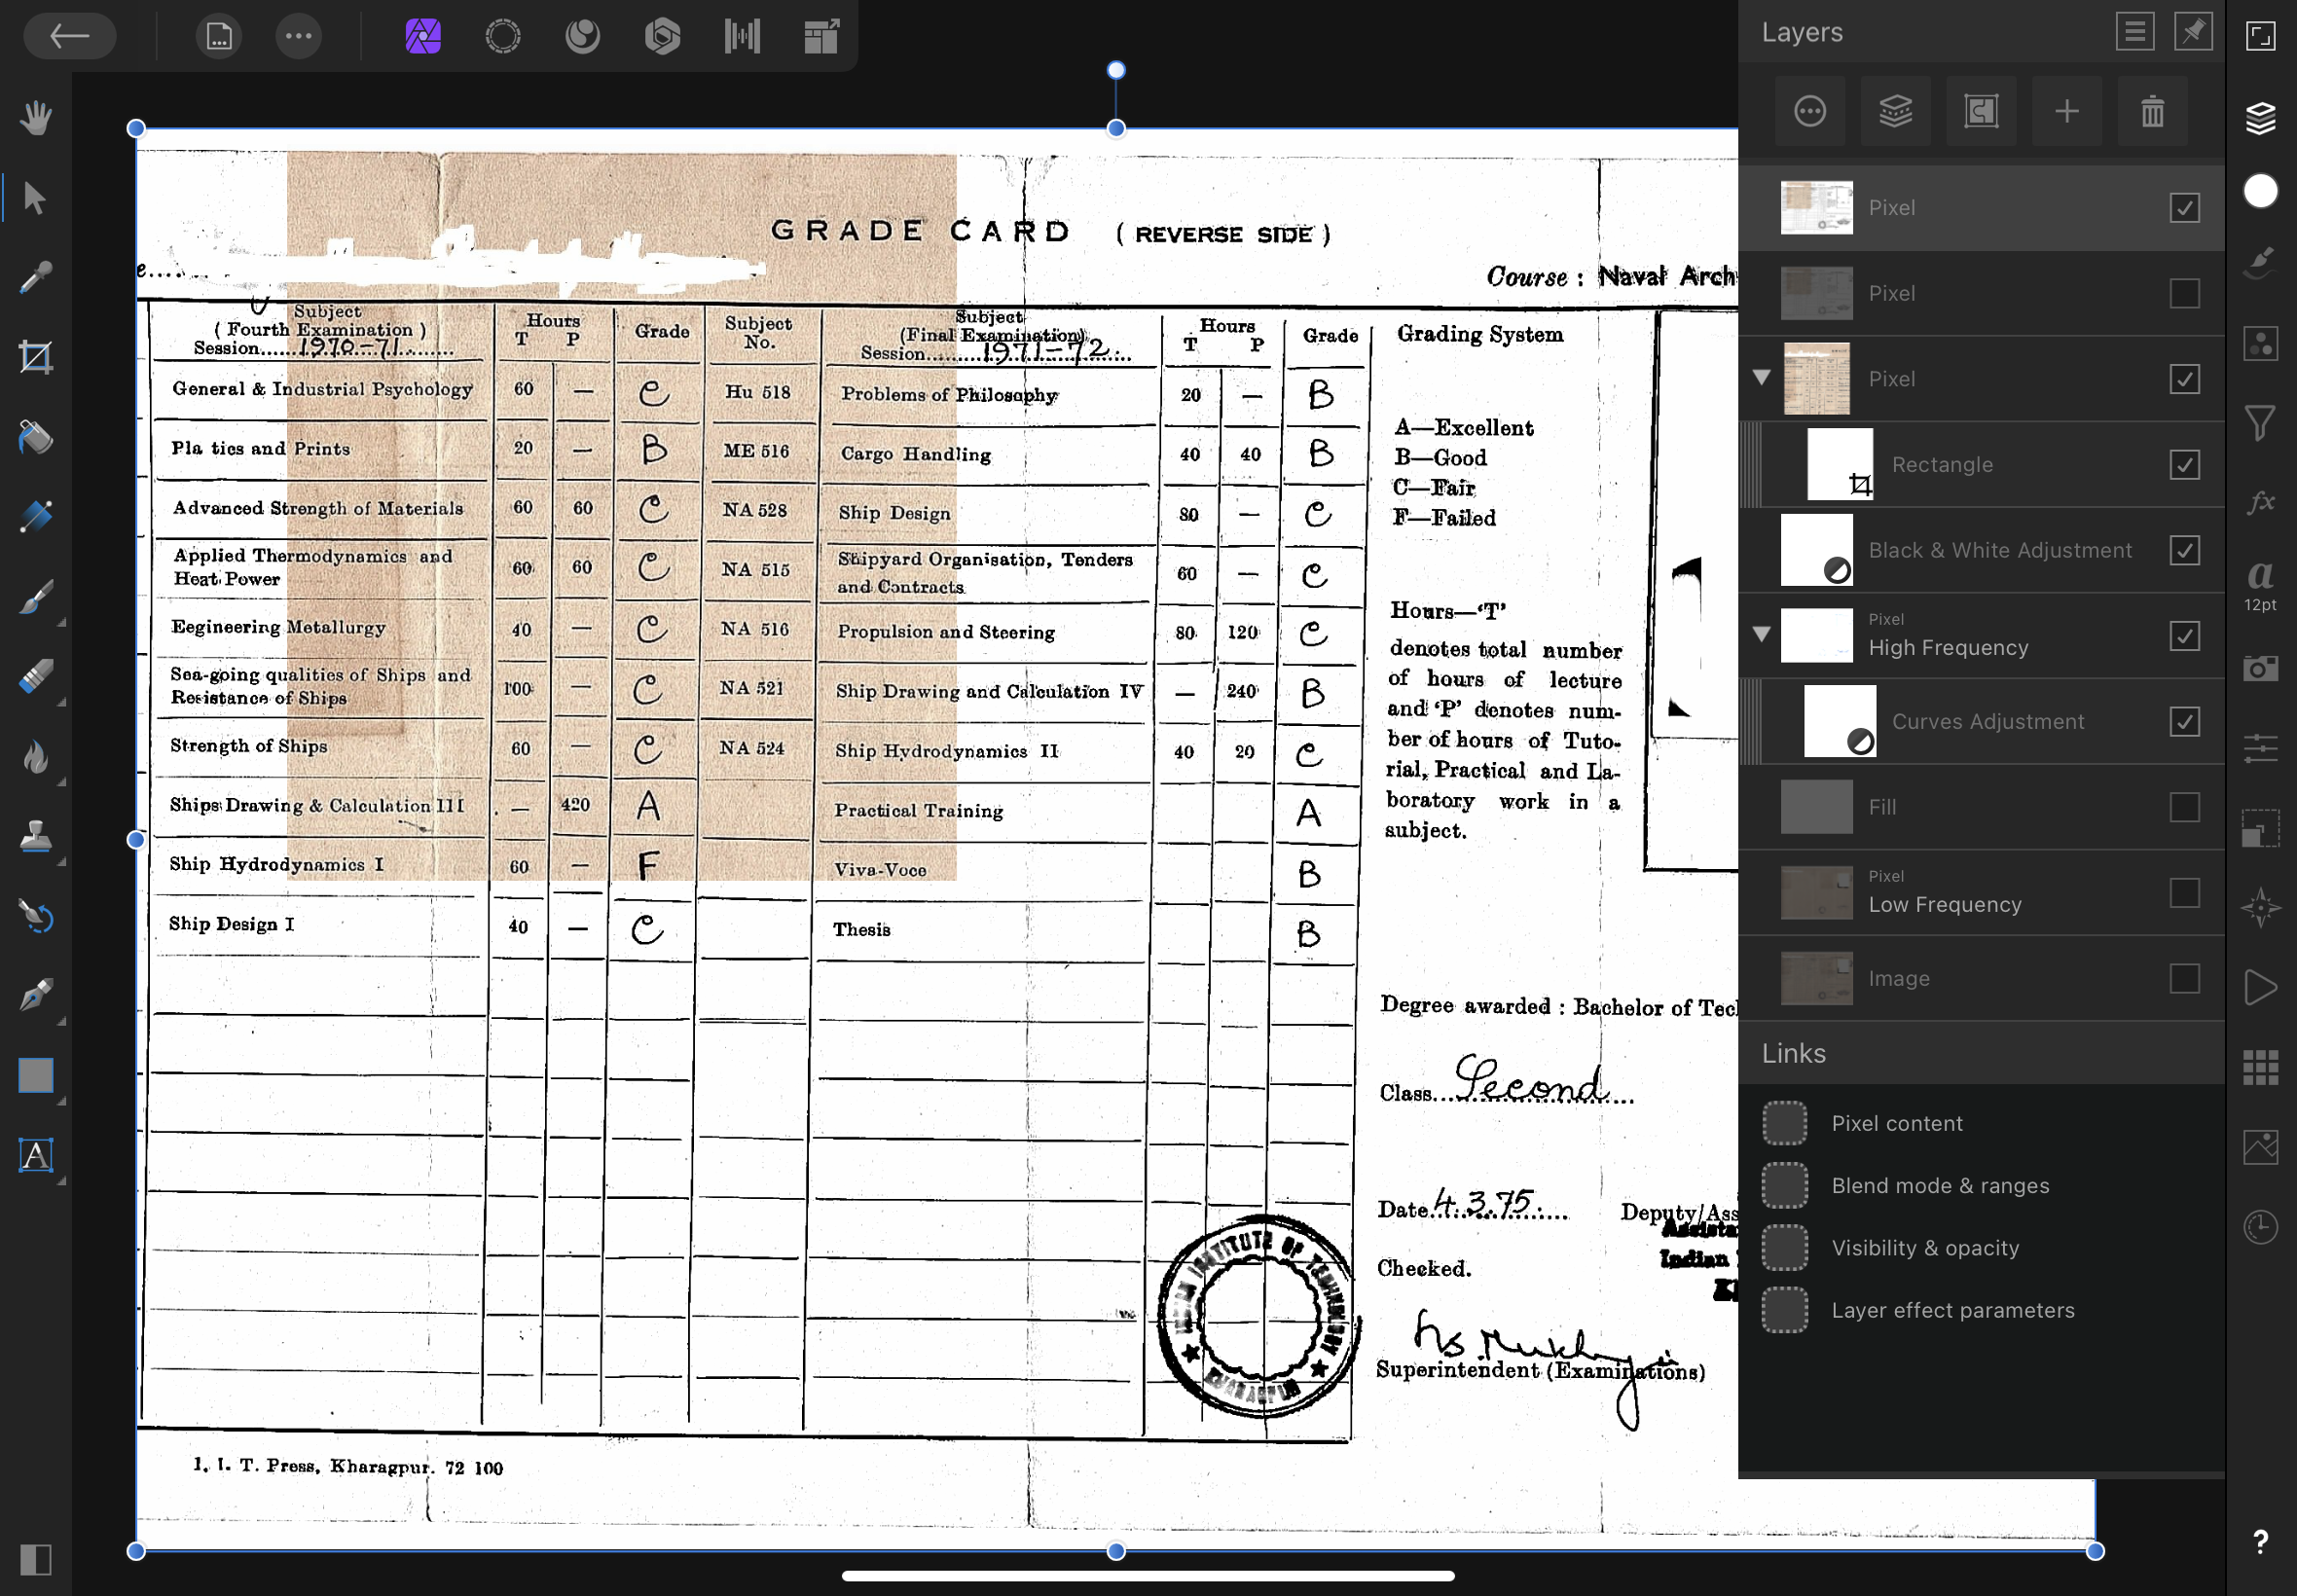
Task: Tap the back arrow button
Action: coord(70,37)
